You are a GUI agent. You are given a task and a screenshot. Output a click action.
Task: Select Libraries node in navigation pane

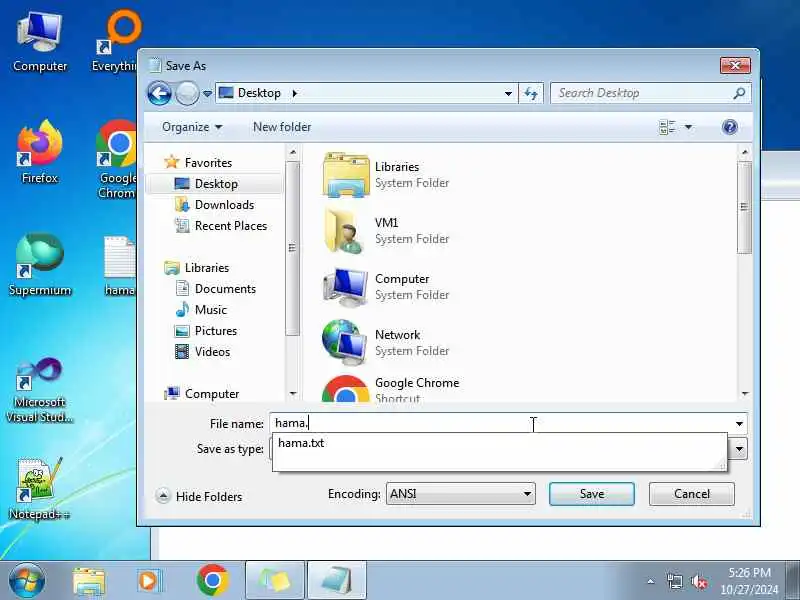pyautogui.click(x=207, y=267)
